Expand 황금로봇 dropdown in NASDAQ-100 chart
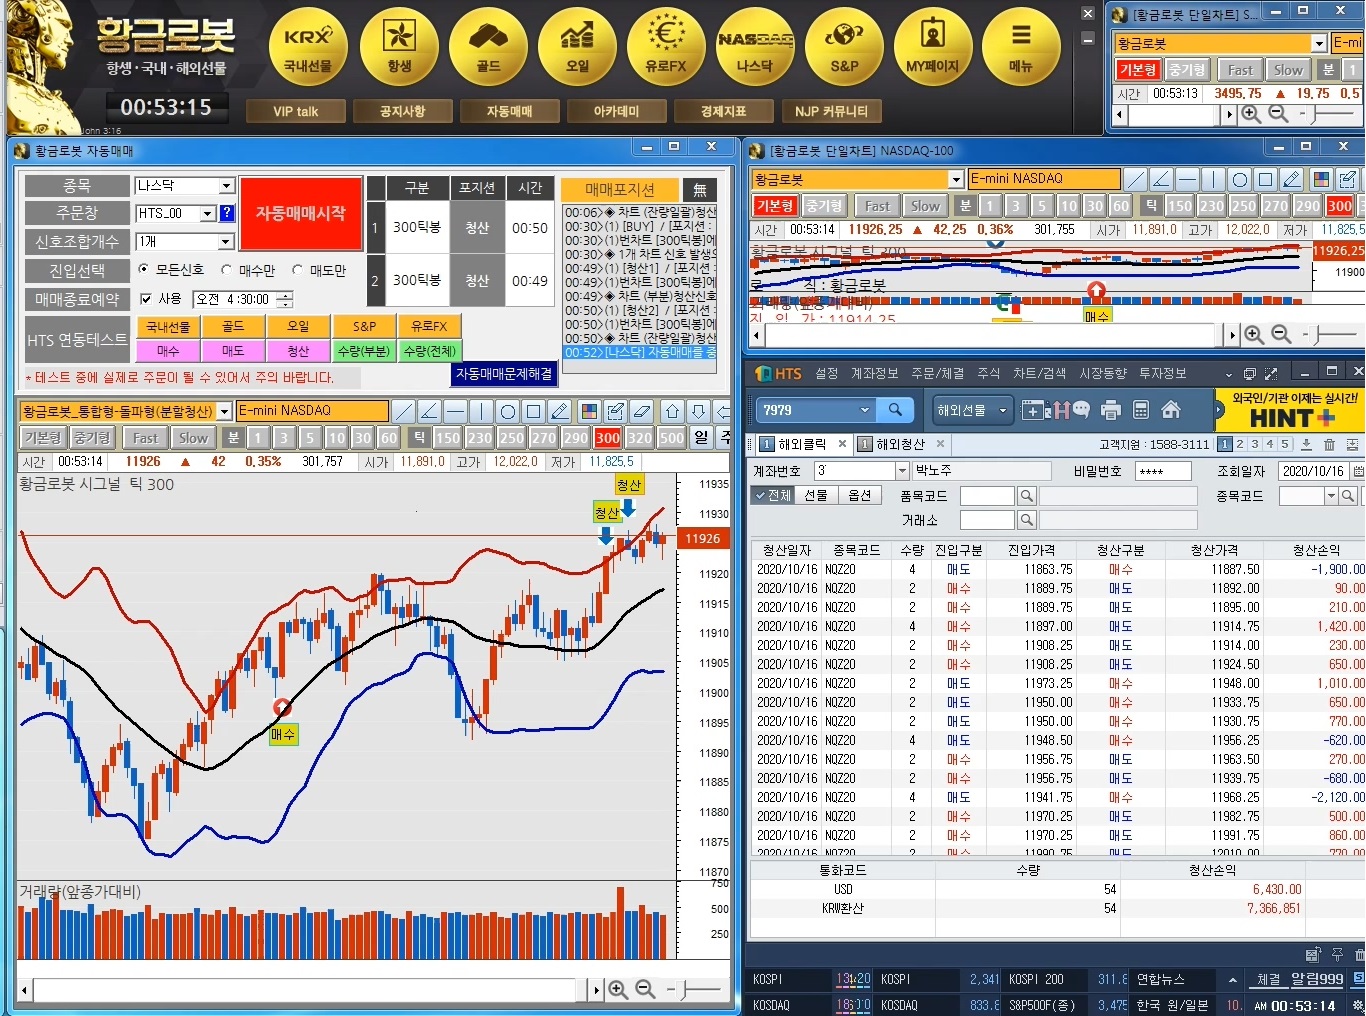The width and height of the screenshot is (1366, 1016). point(956,179)
